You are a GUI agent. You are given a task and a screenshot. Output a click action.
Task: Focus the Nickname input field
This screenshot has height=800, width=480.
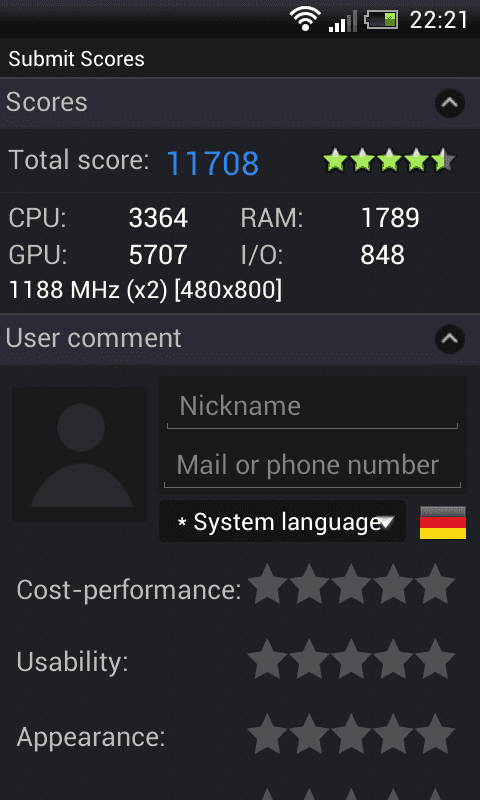[312, 407]
